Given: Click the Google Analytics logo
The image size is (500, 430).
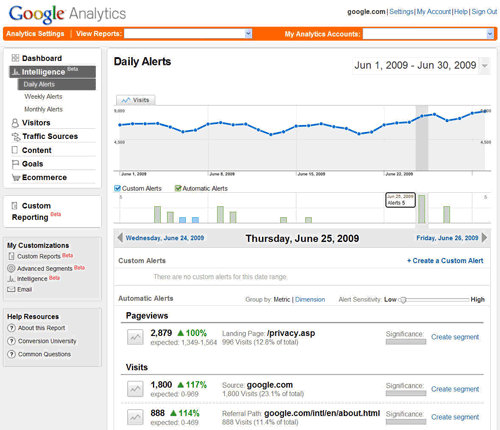Looking at the screenshot, I should pos(68,14).
